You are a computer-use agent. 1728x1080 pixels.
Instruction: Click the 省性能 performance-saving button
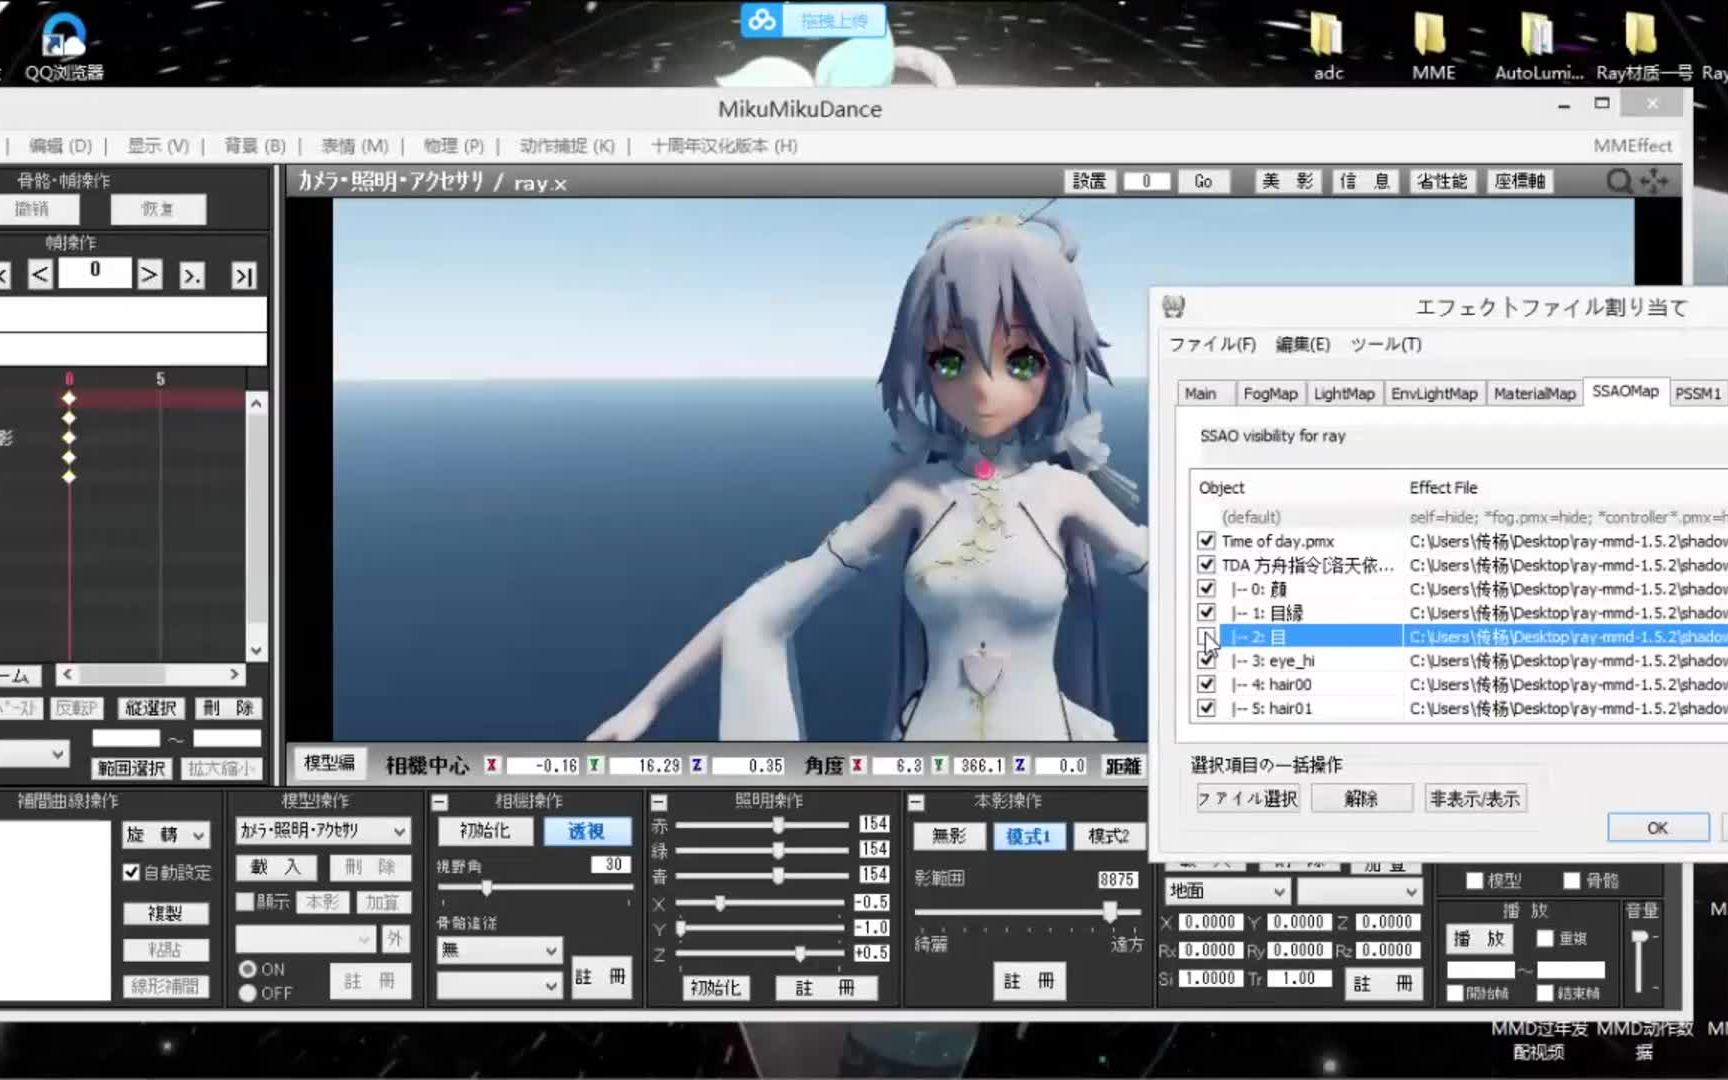coord(1442,181)
